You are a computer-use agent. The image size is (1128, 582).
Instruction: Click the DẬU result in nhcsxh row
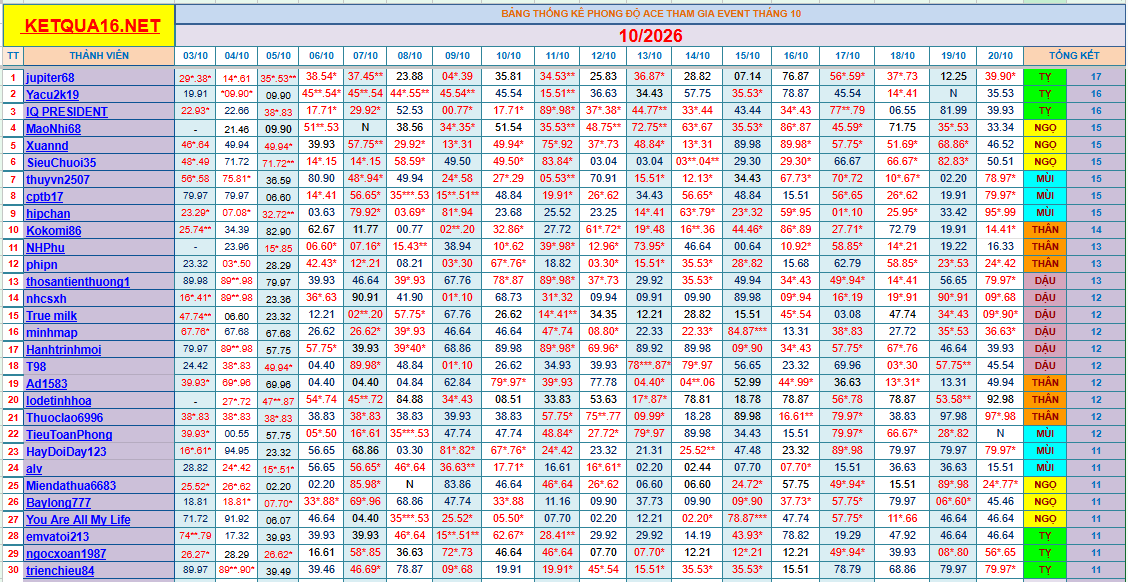1045,299
